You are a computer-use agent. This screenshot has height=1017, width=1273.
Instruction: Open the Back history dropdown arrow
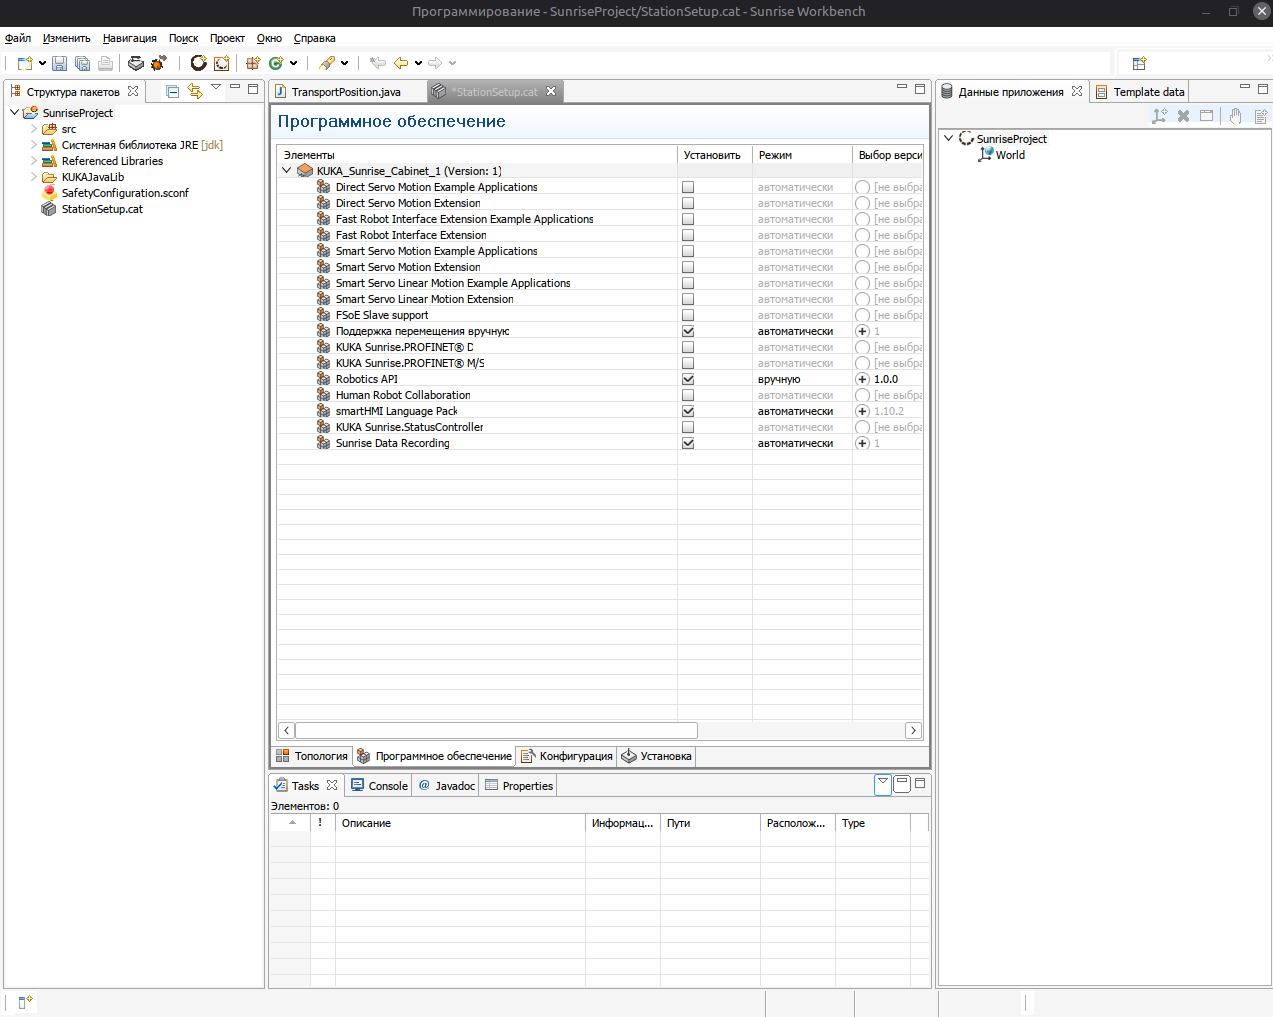point(418,63)
